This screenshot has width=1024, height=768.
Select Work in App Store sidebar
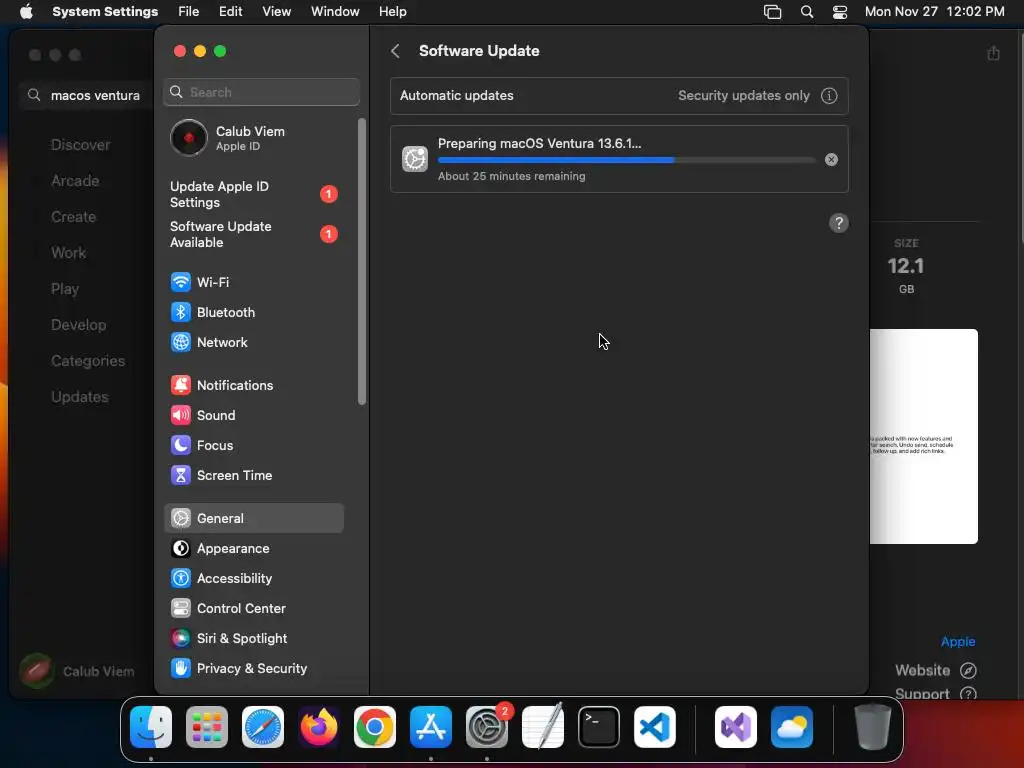(x=69, y=253)
